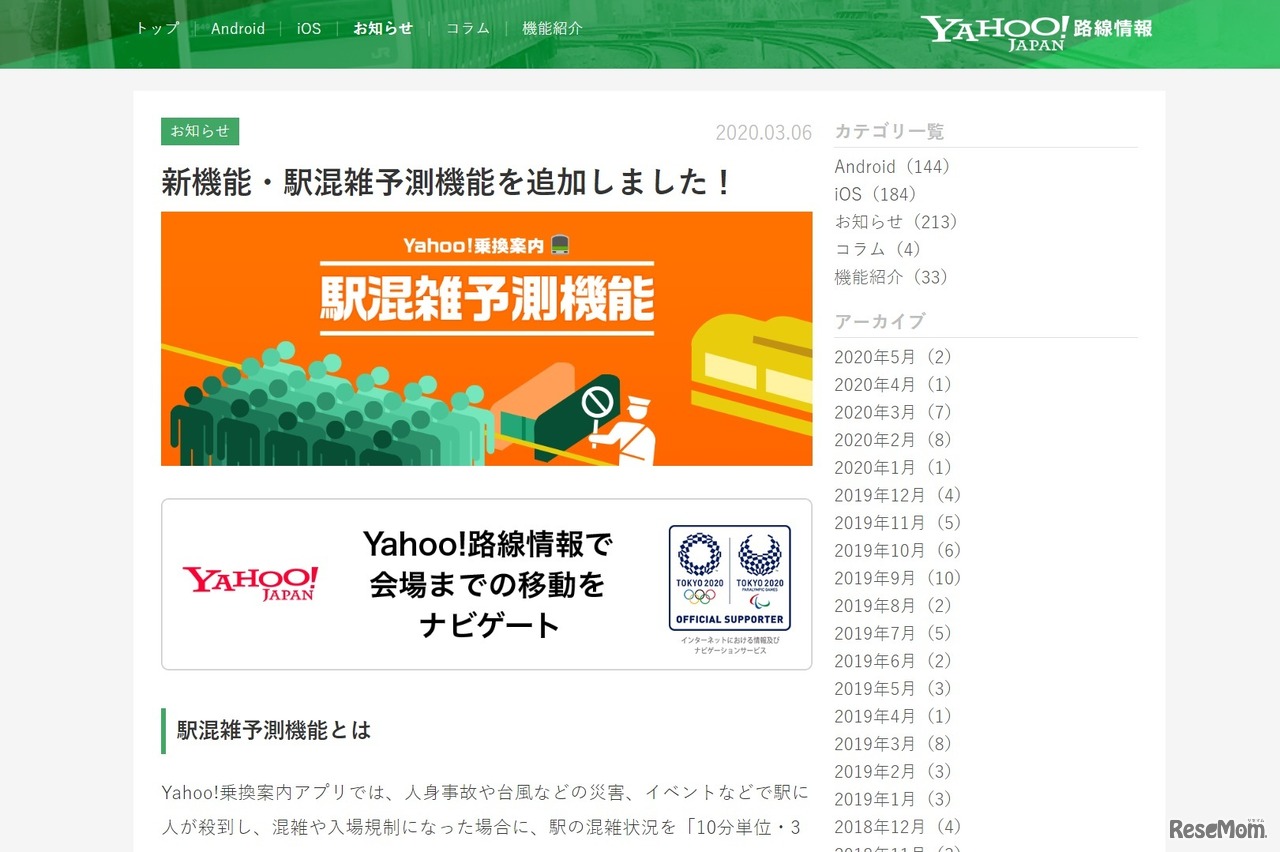
Task: Open the 2020年2月（8）archive
Action: pos(894,440)
